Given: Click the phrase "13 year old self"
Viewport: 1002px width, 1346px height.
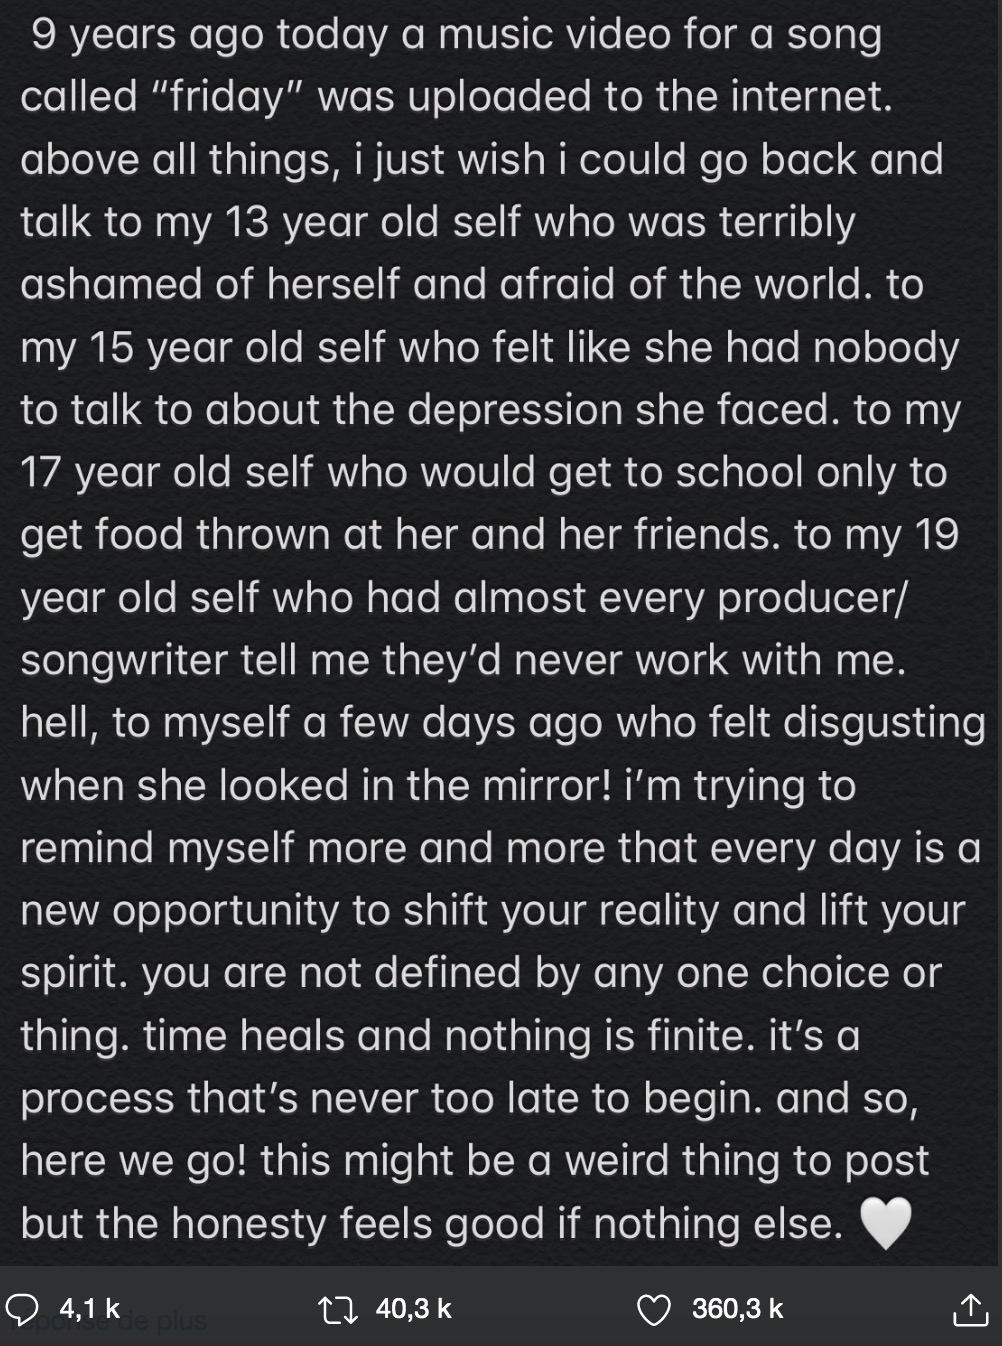Looking at the screenshot, I should pyautogui.click(x=374, y=223).
